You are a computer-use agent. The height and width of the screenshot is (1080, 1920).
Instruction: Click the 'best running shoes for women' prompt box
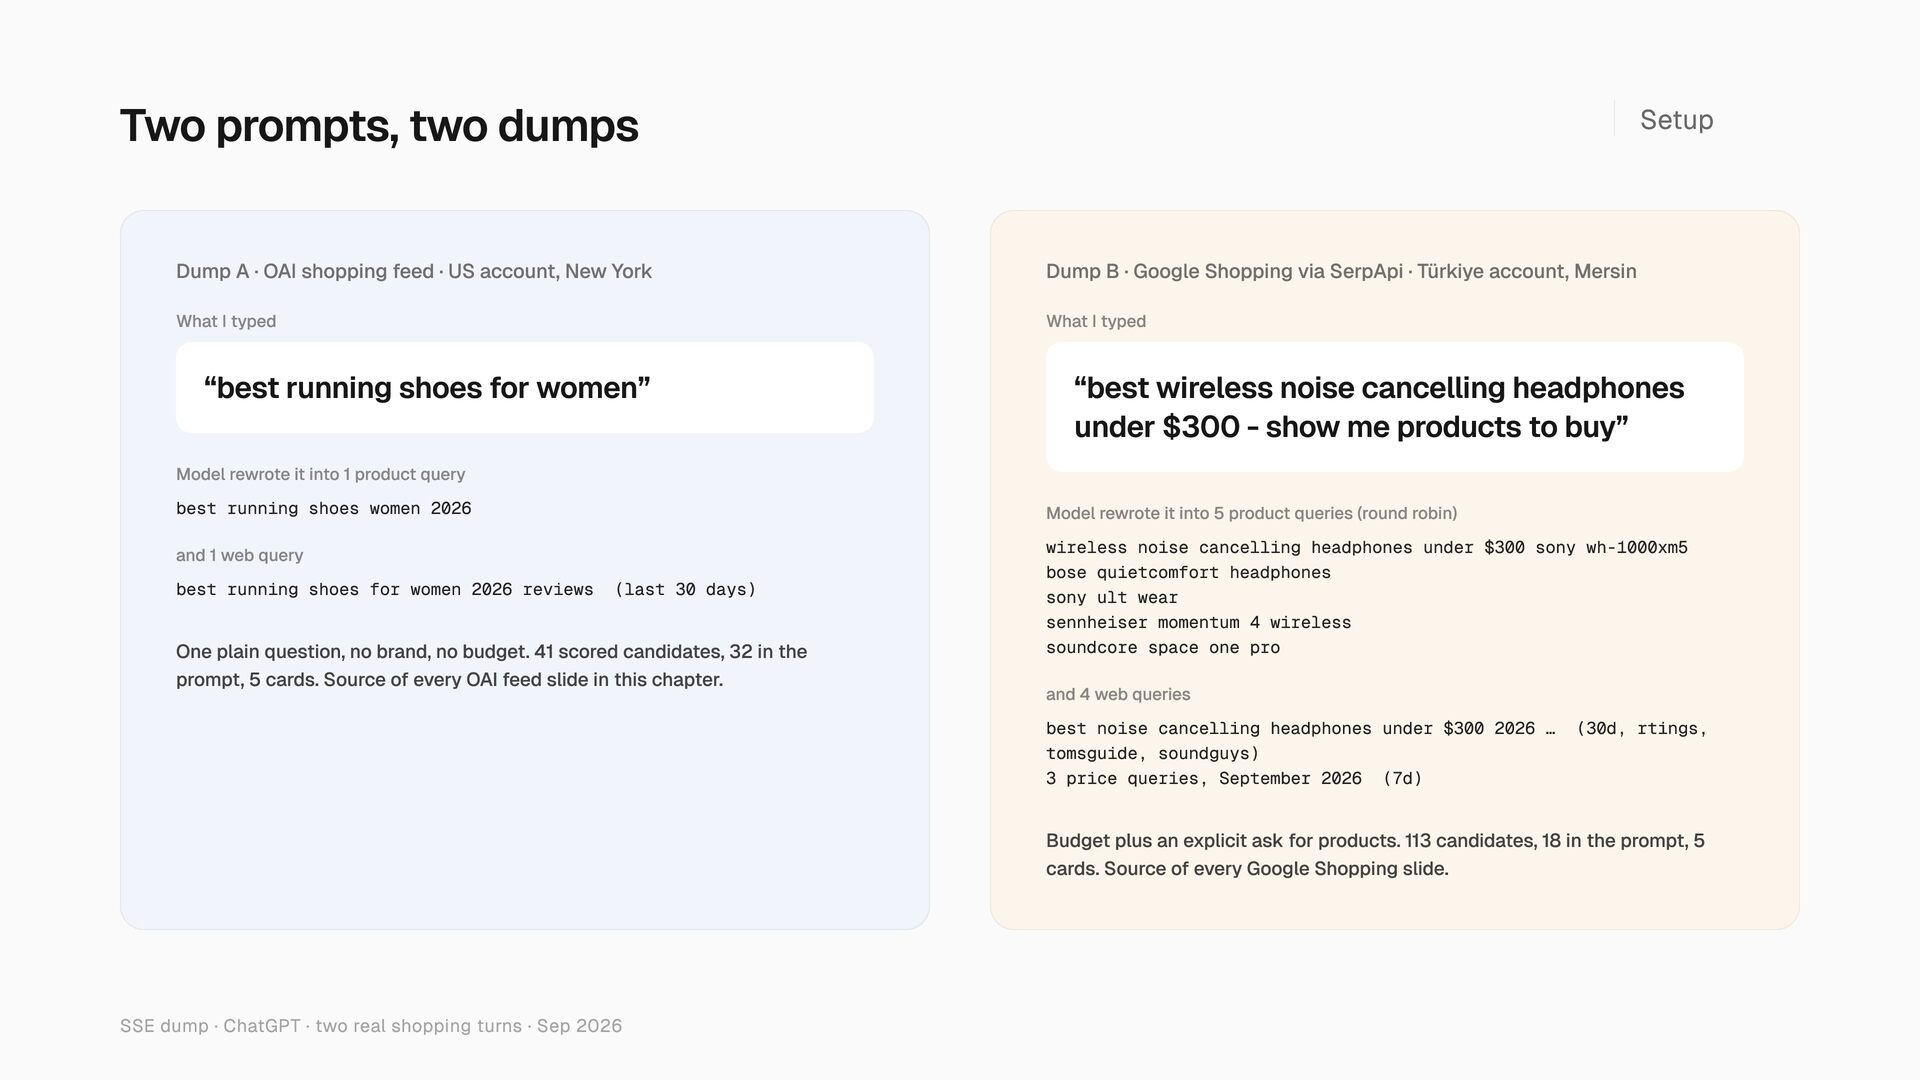click(525, 388)
